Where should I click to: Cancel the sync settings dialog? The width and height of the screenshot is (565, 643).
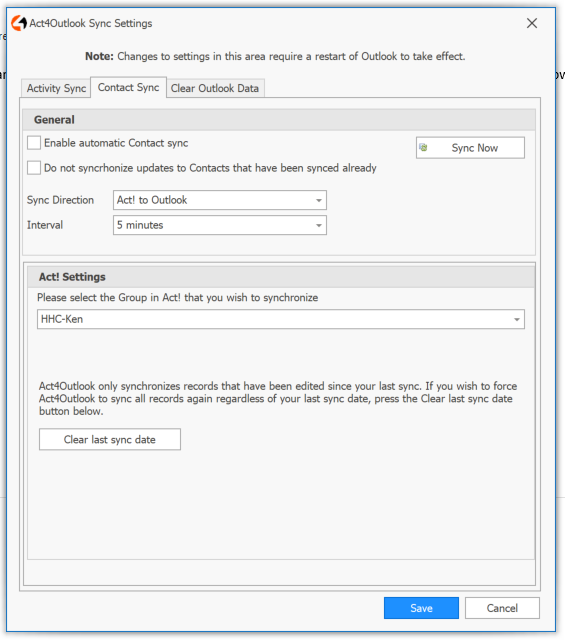tap(502, 608)
